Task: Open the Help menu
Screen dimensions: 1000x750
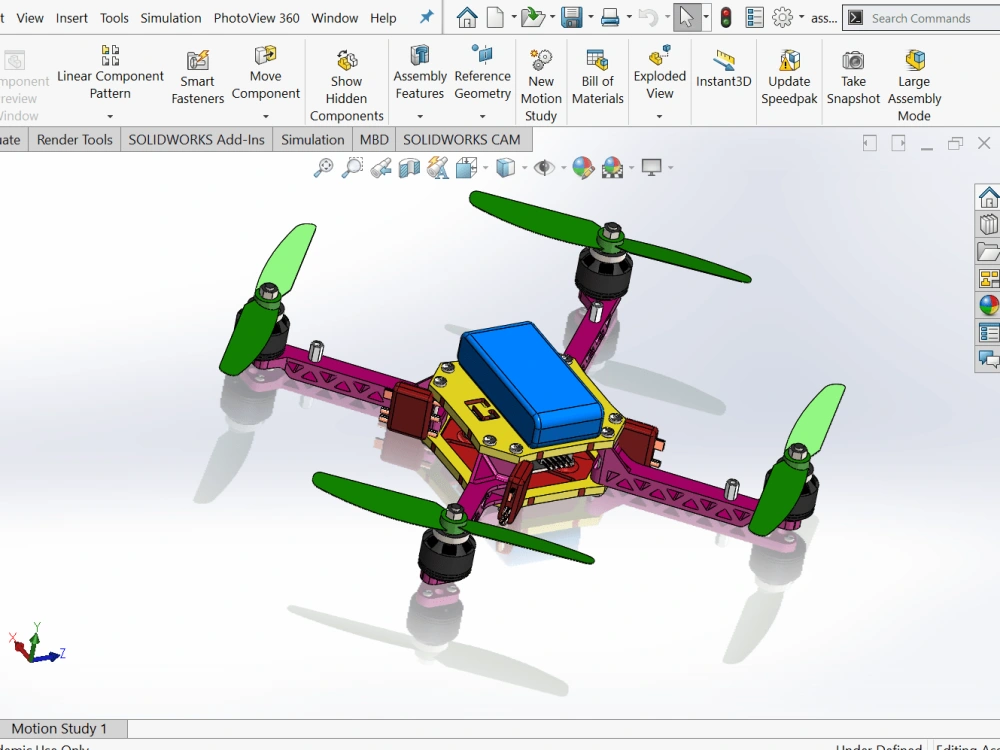Action: pyautogui.click(x=383, y=18)
